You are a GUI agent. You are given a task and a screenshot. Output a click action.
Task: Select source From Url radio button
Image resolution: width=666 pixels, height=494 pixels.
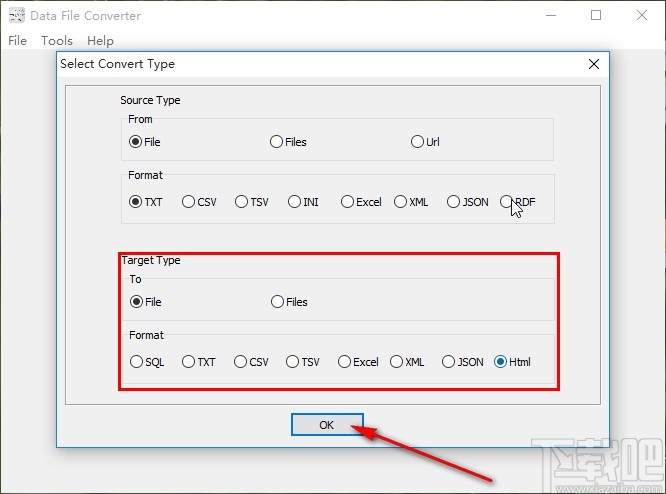[425, 141]
